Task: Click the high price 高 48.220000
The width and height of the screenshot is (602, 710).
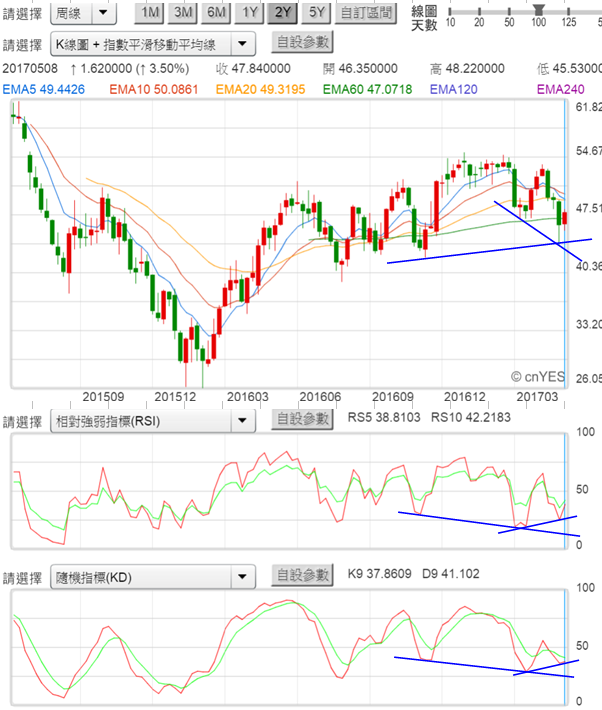Action: pos(467,69)
